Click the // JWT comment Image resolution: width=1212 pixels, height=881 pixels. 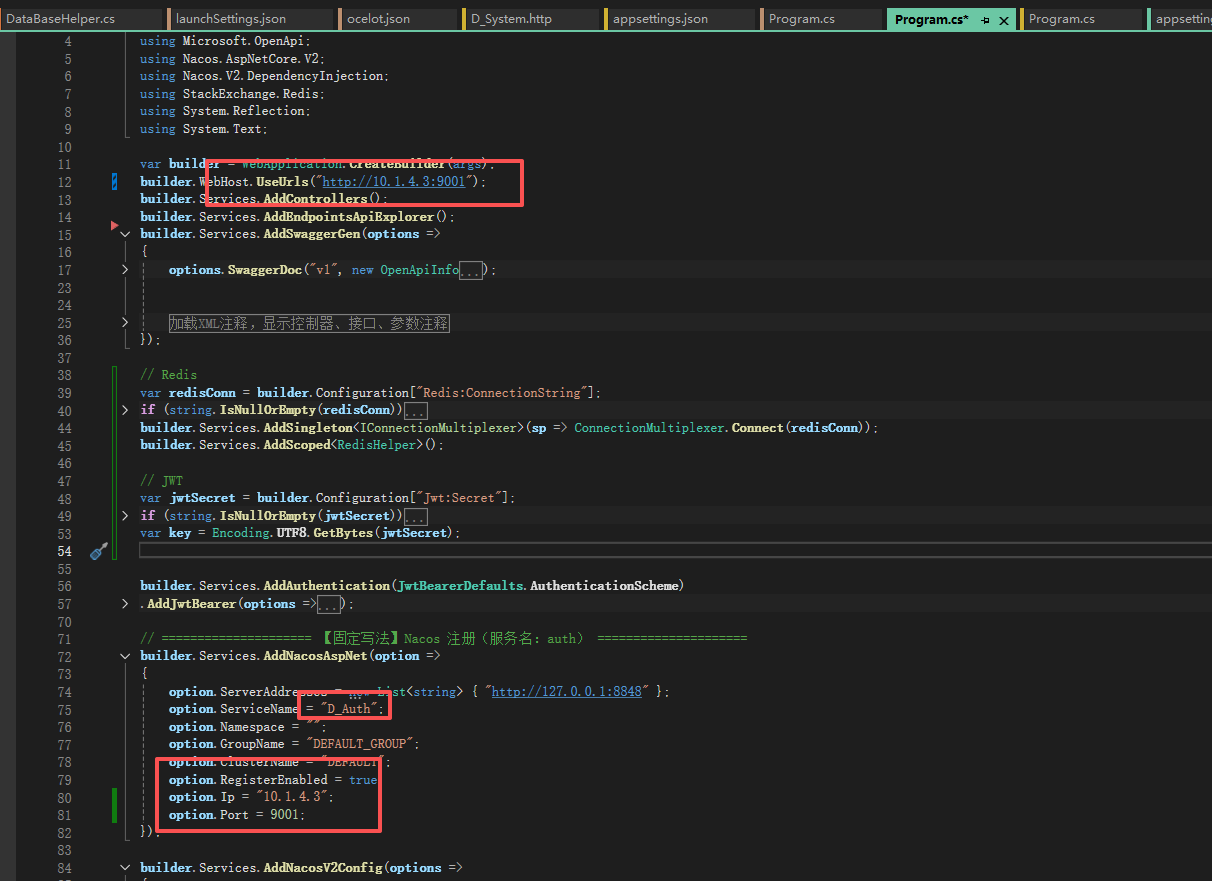coord(161,481)
